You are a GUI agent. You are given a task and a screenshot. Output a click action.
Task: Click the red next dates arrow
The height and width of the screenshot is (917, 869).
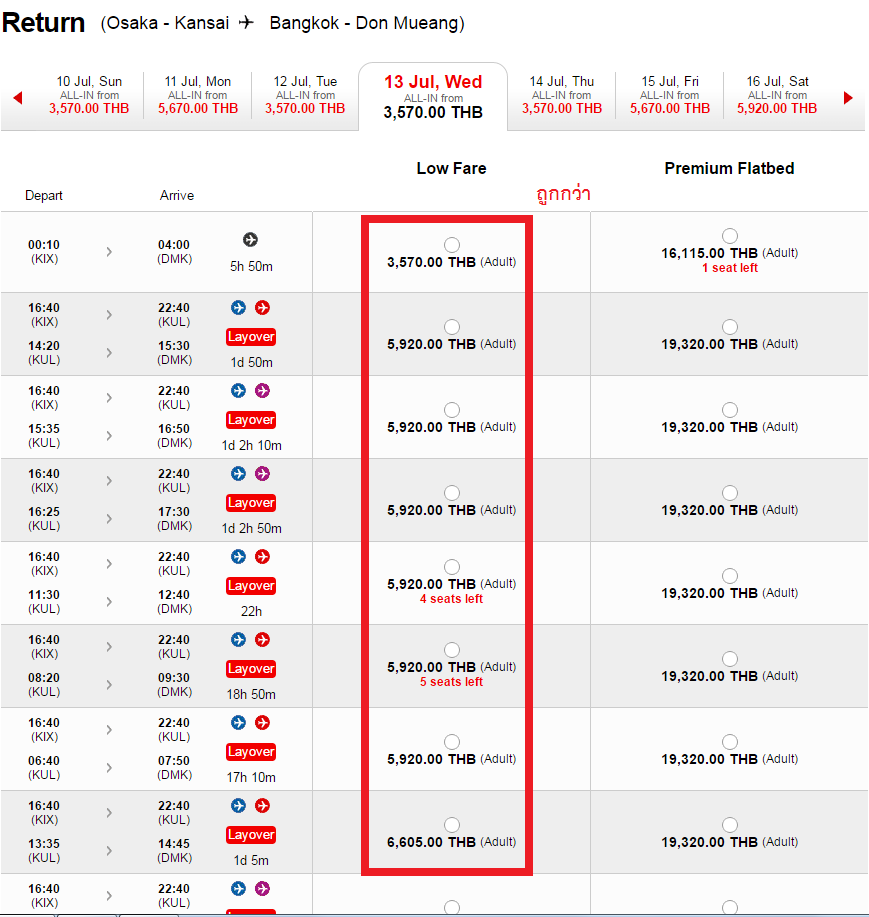[849, 98]
